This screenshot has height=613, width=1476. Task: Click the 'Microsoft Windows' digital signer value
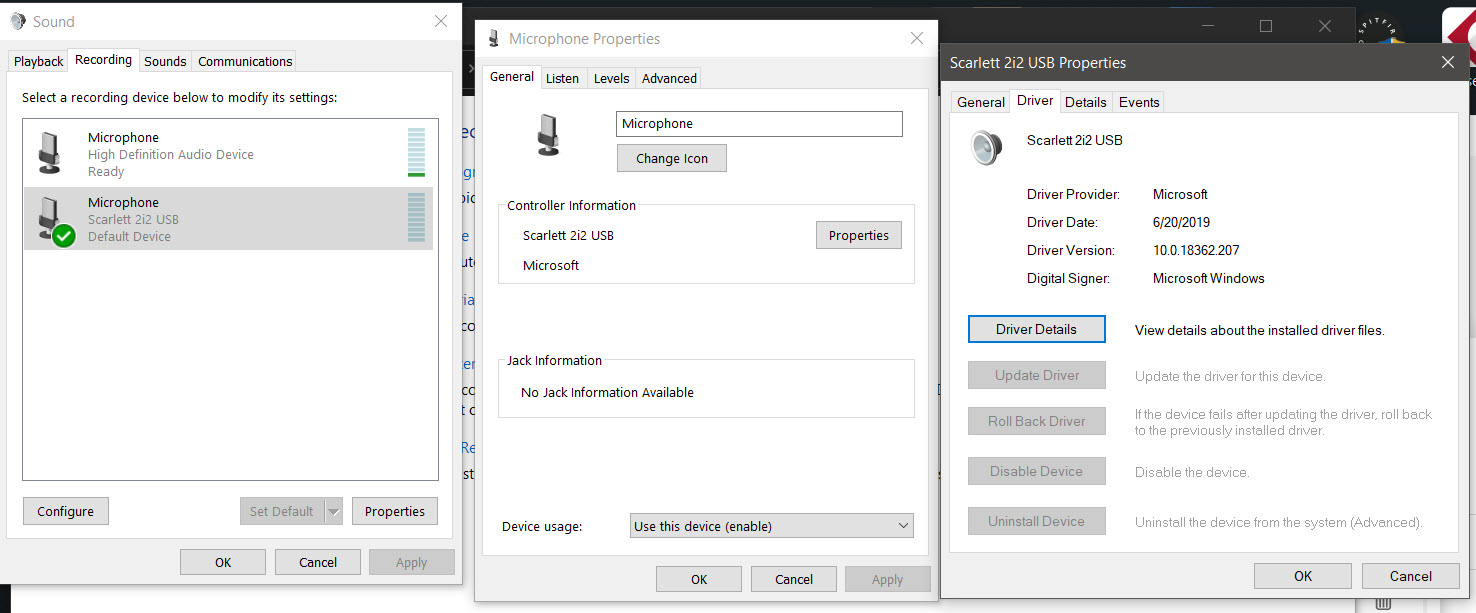point(1208,278)
